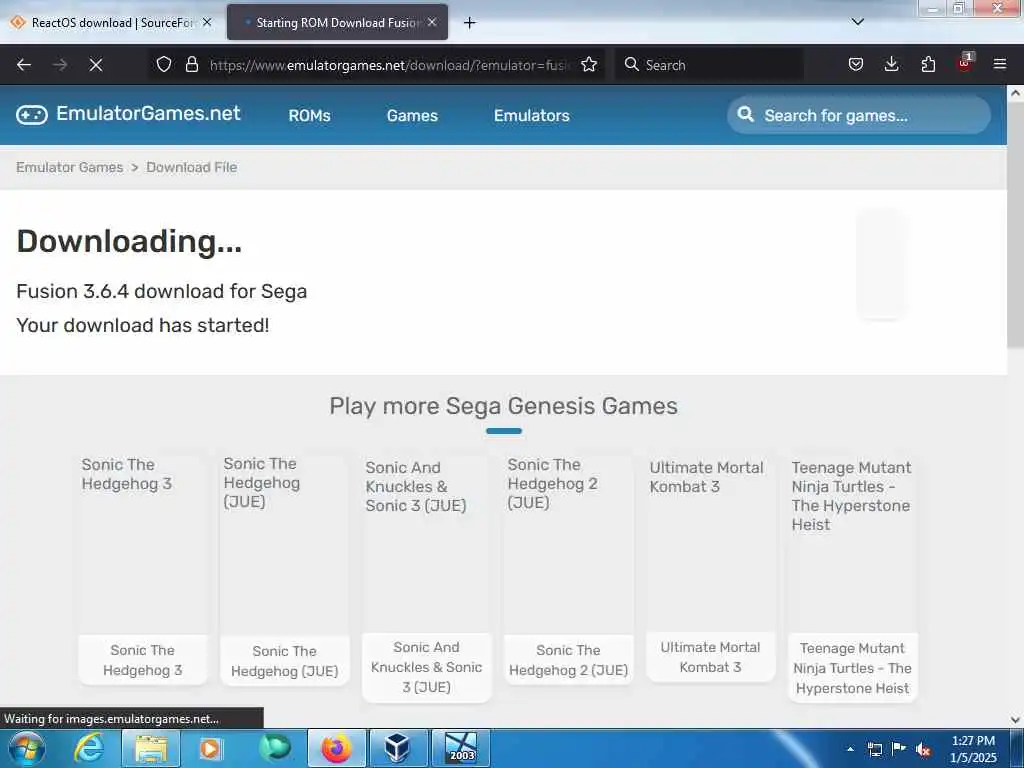The image size is (1024, 768).
Task: Open Sonic The Hedgehog (JUE) thumbnail
Action: point(284,545)
